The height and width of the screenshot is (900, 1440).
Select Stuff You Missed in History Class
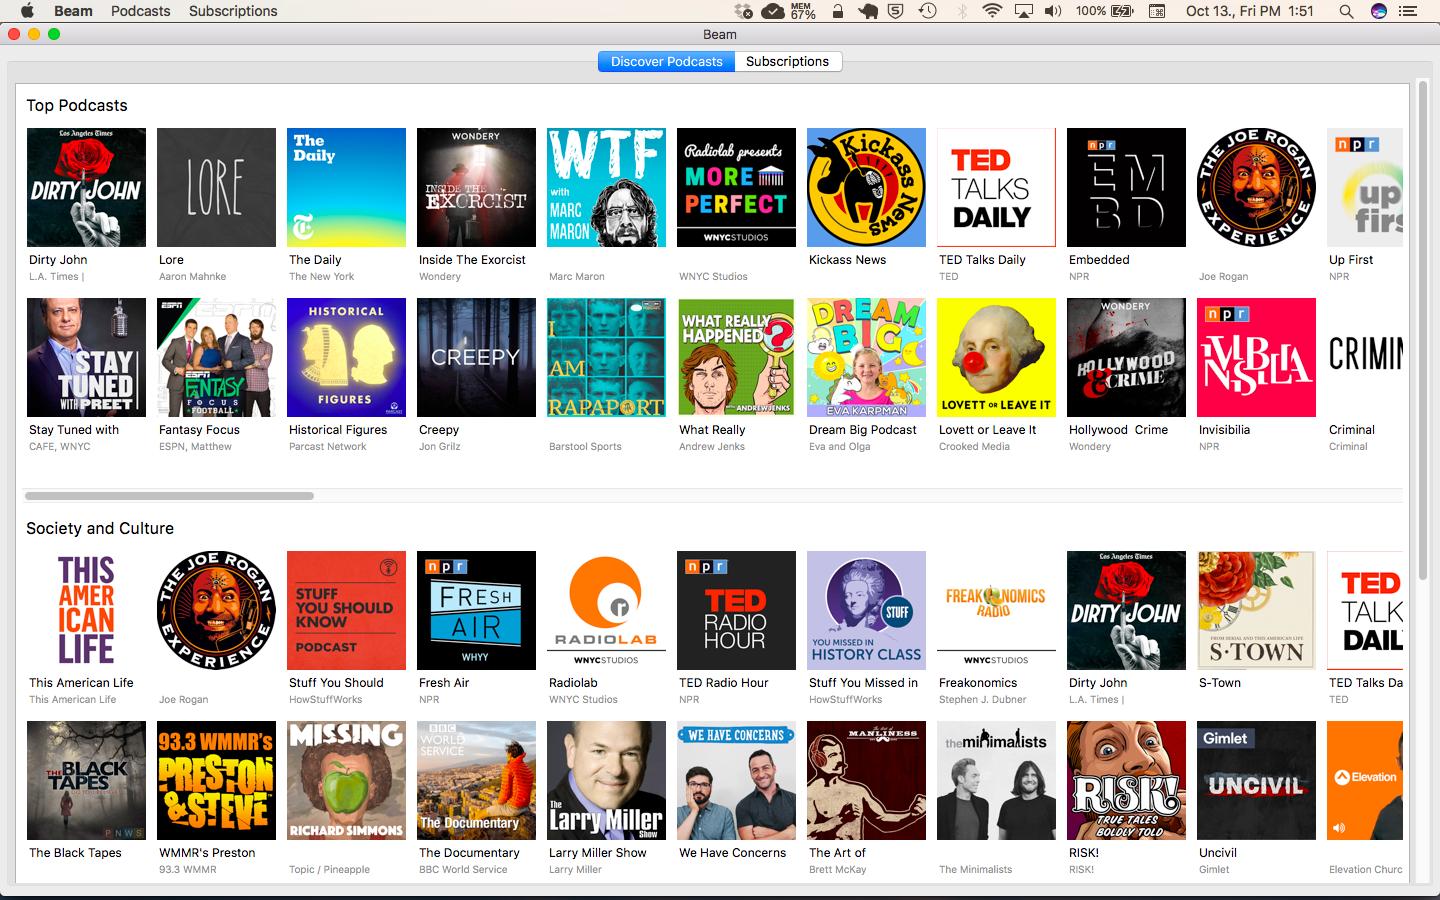pyautogui.click(x=866, y=610)
